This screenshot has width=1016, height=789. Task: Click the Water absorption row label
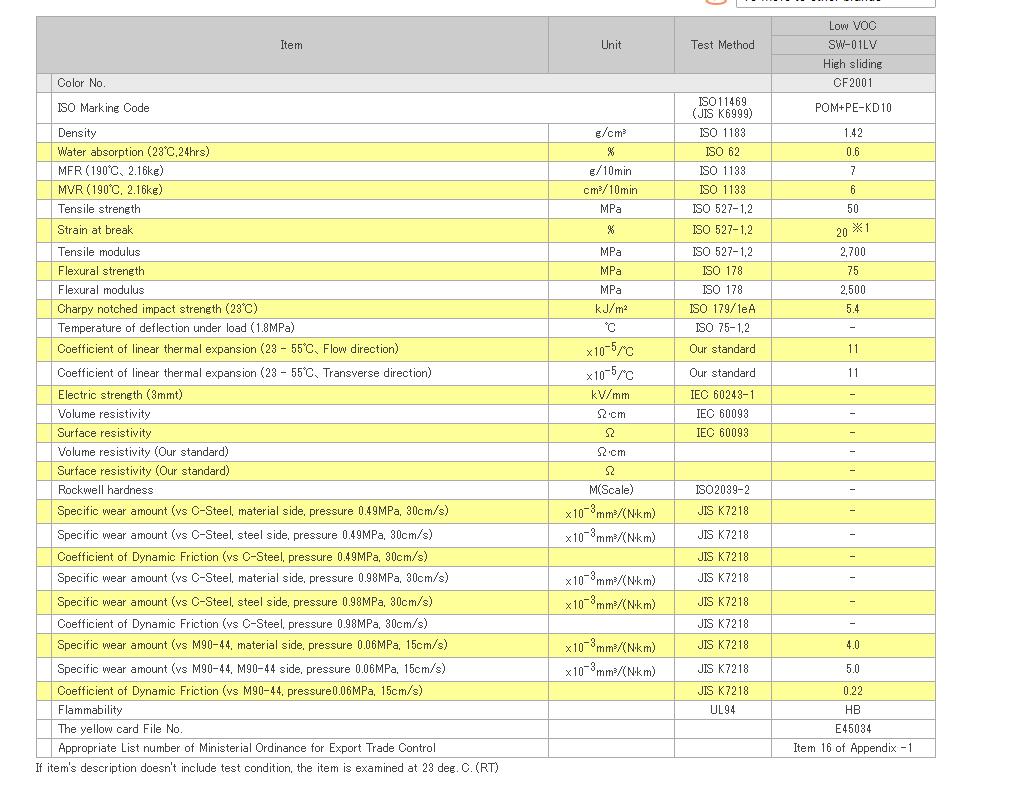point(133,152)
